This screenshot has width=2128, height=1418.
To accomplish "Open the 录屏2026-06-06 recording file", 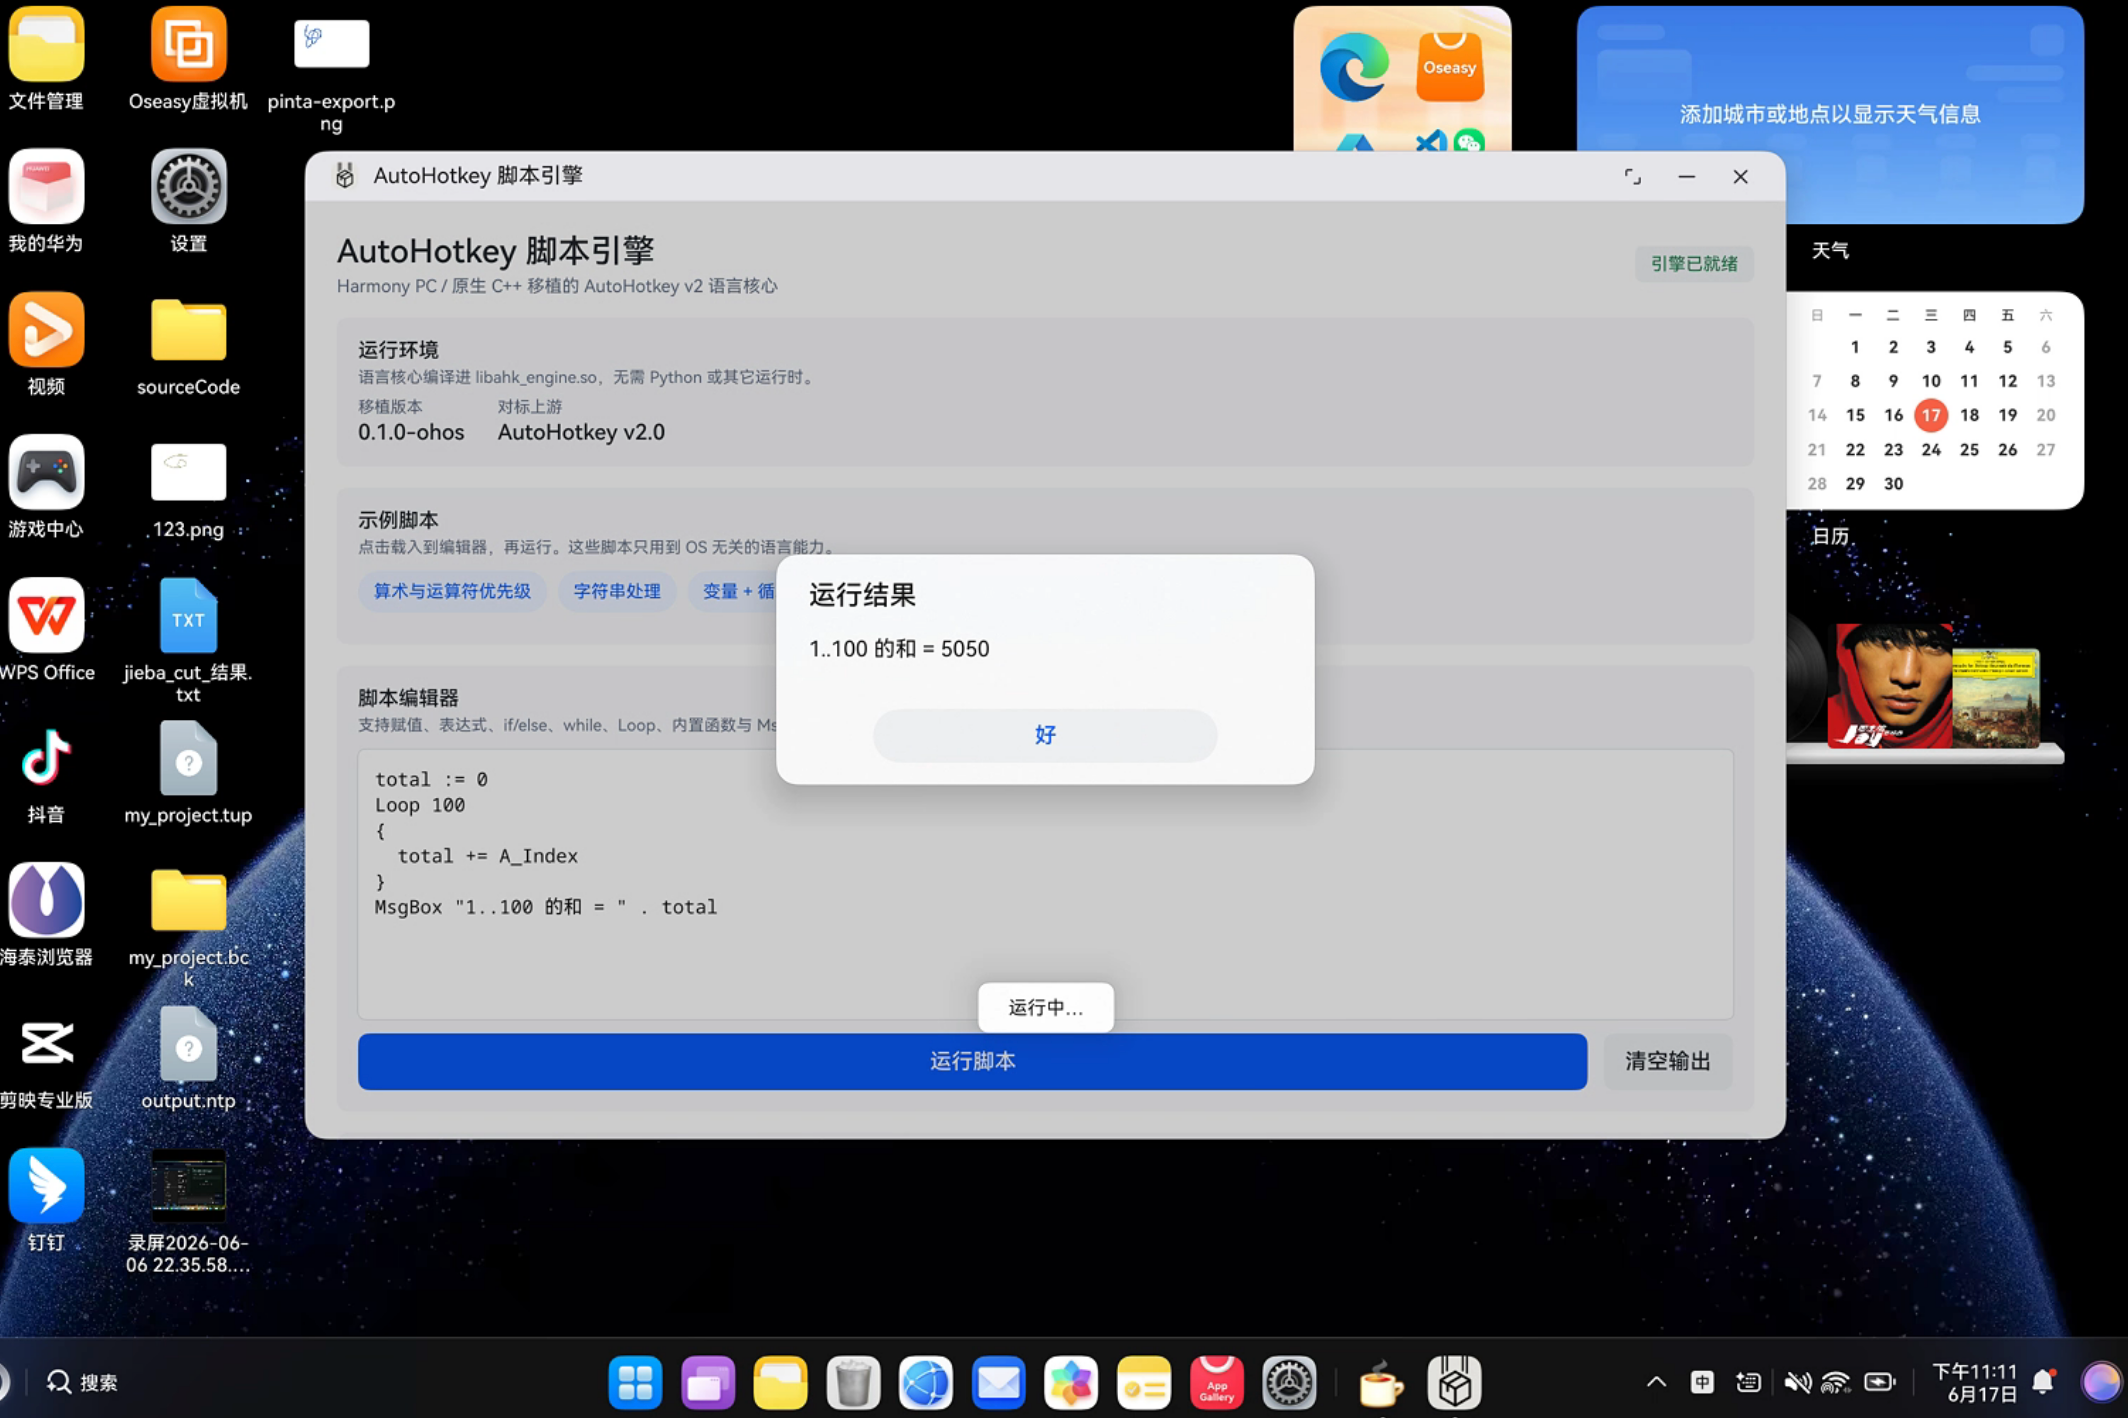I will [x=188, y=1186].
